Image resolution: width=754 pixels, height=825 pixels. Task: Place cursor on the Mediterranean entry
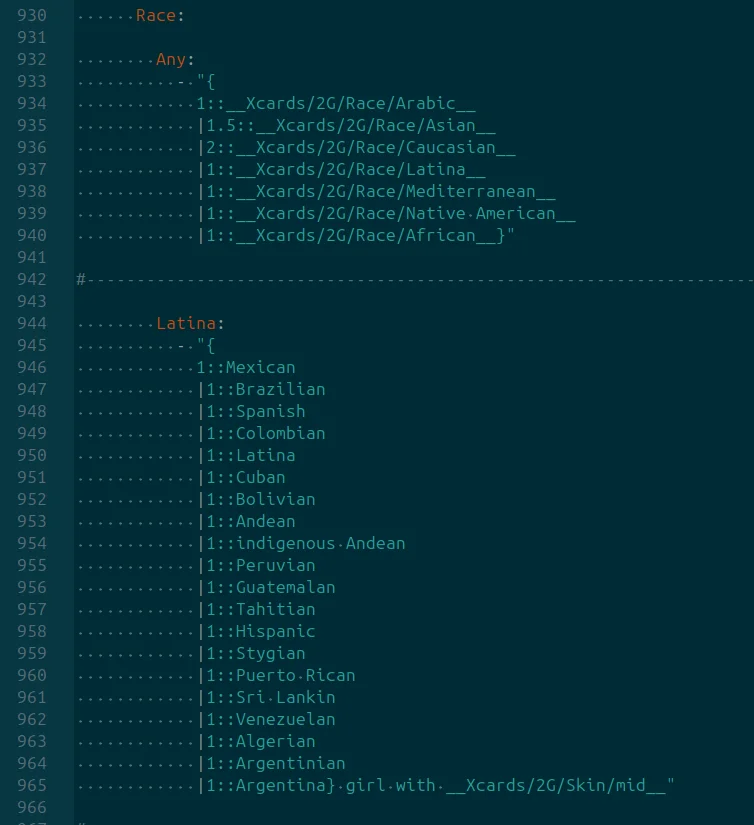point(377,192)
